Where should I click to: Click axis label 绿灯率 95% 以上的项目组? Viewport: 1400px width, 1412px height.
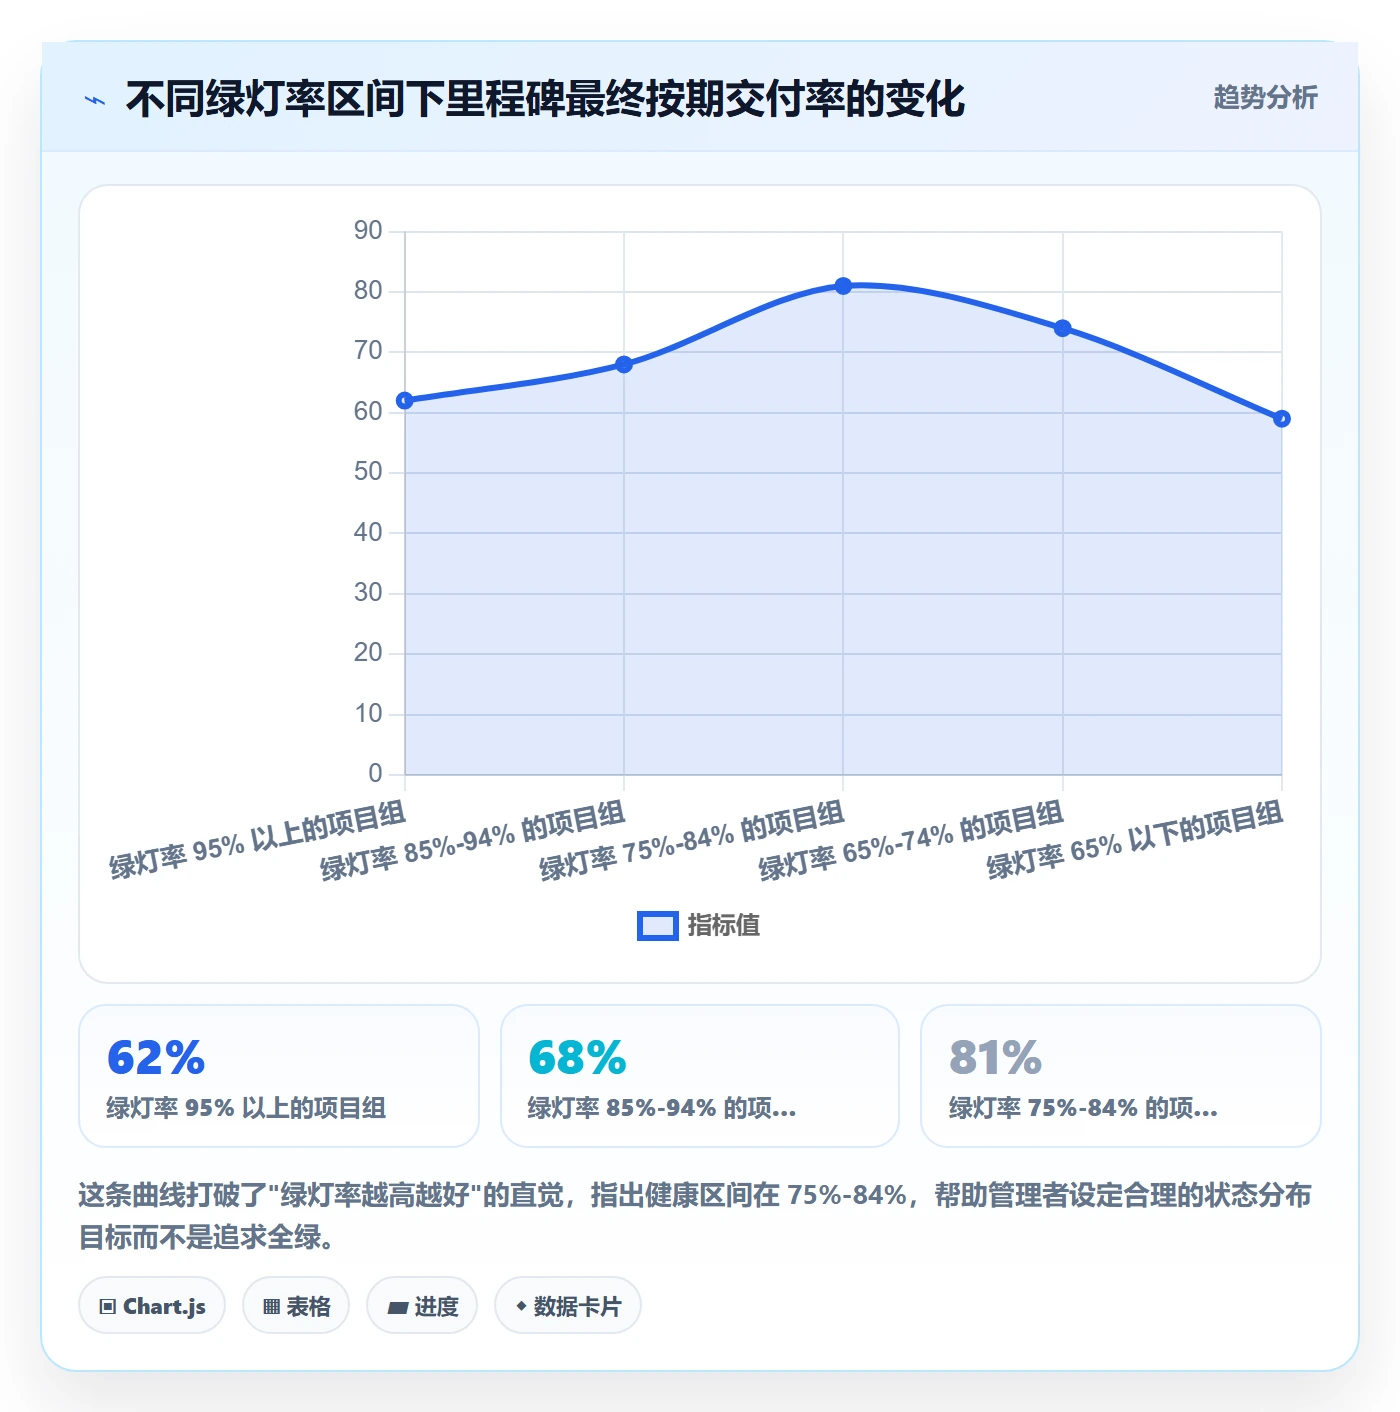coord(257,840)
